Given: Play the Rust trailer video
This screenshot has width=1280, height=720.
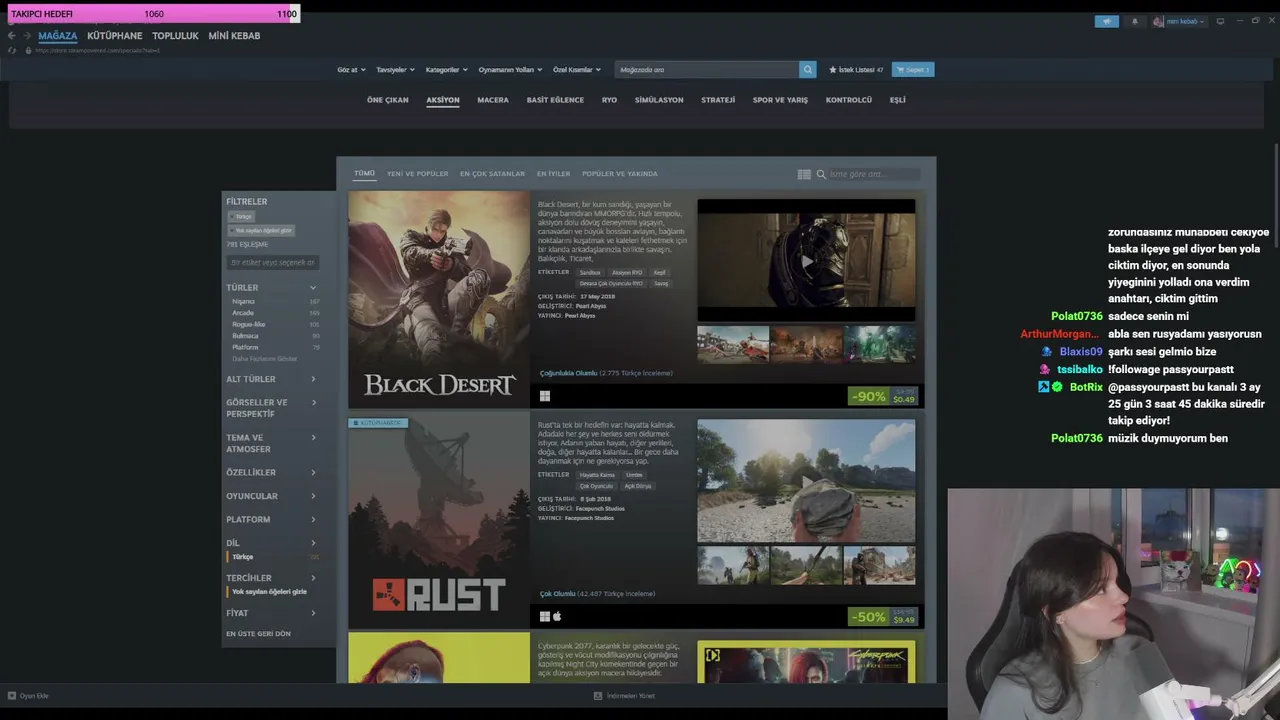Looking at the screenshot, I should tap(806, 481).
